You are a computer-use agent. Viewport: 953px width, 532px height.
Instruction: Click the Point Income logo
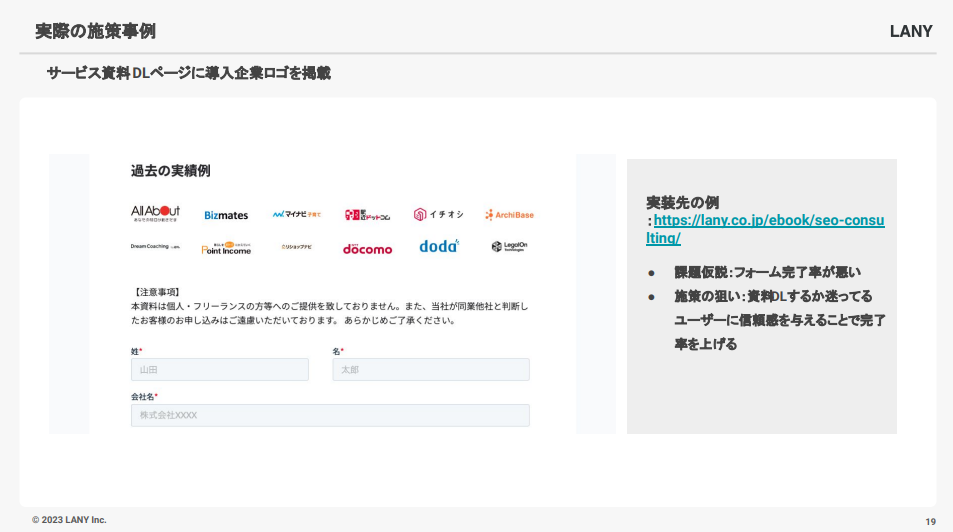(x=226, y=248)
